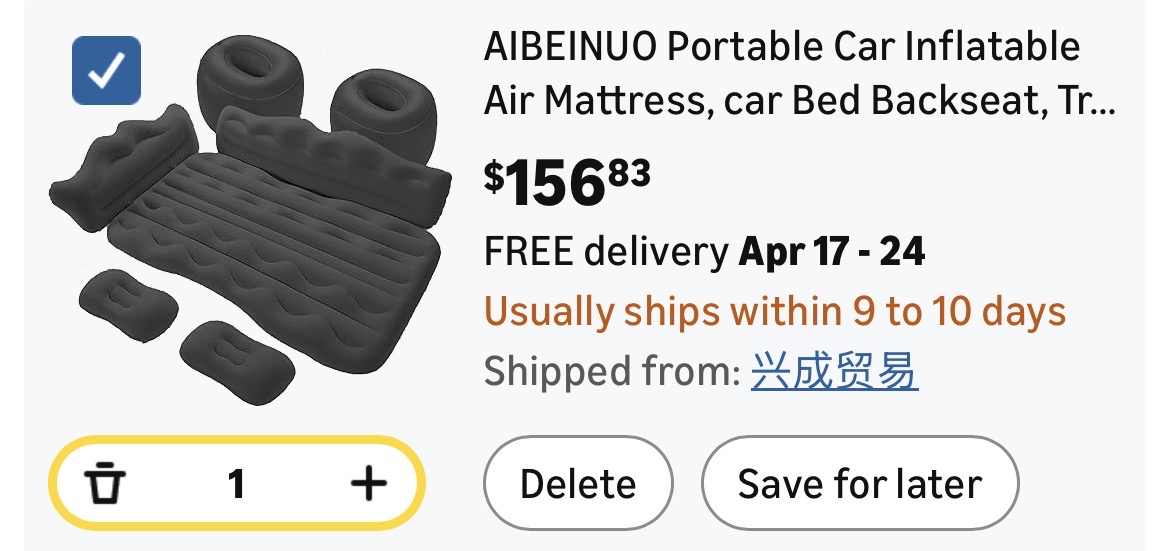This screenshot has height=551, width=1170.
Task: Click the dollar sign before the price
Action: (494, 176)
